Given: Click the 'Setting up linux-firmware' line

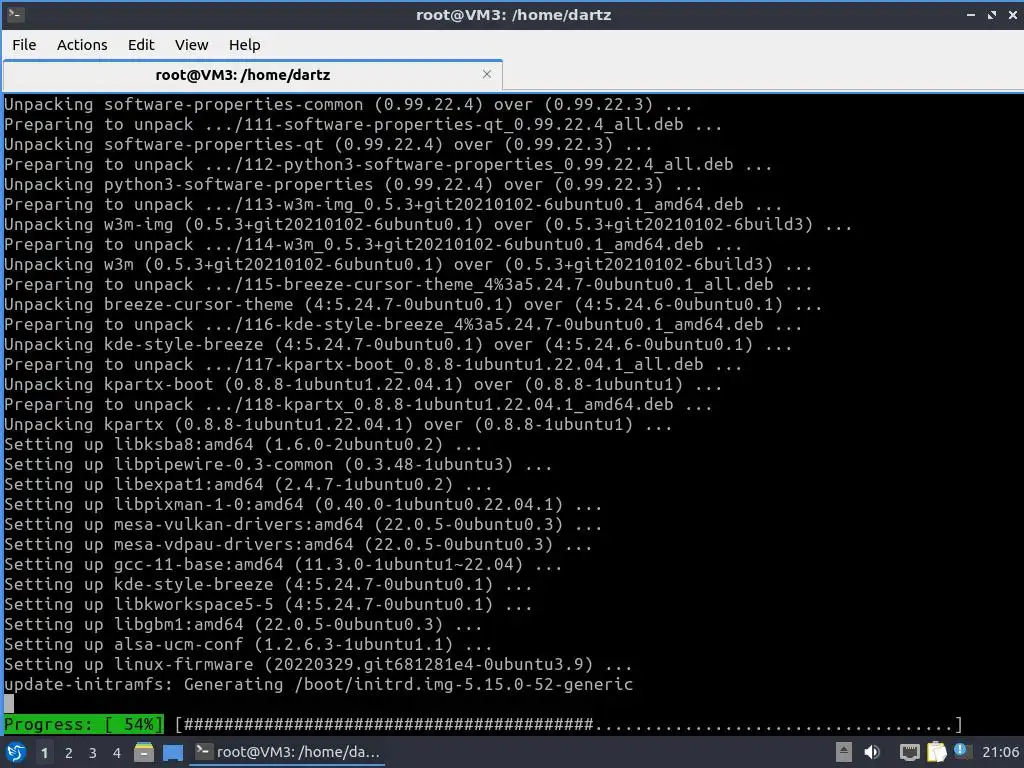Looking at the screenshot, I should coord(318,665).
